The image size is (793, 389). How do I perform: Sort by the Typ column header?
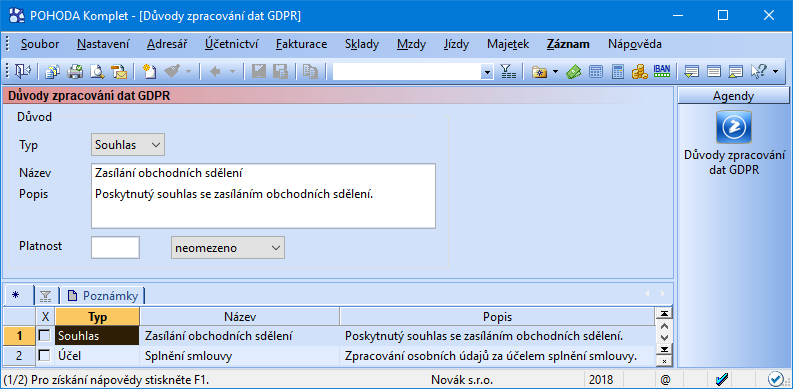pos(97,317)
